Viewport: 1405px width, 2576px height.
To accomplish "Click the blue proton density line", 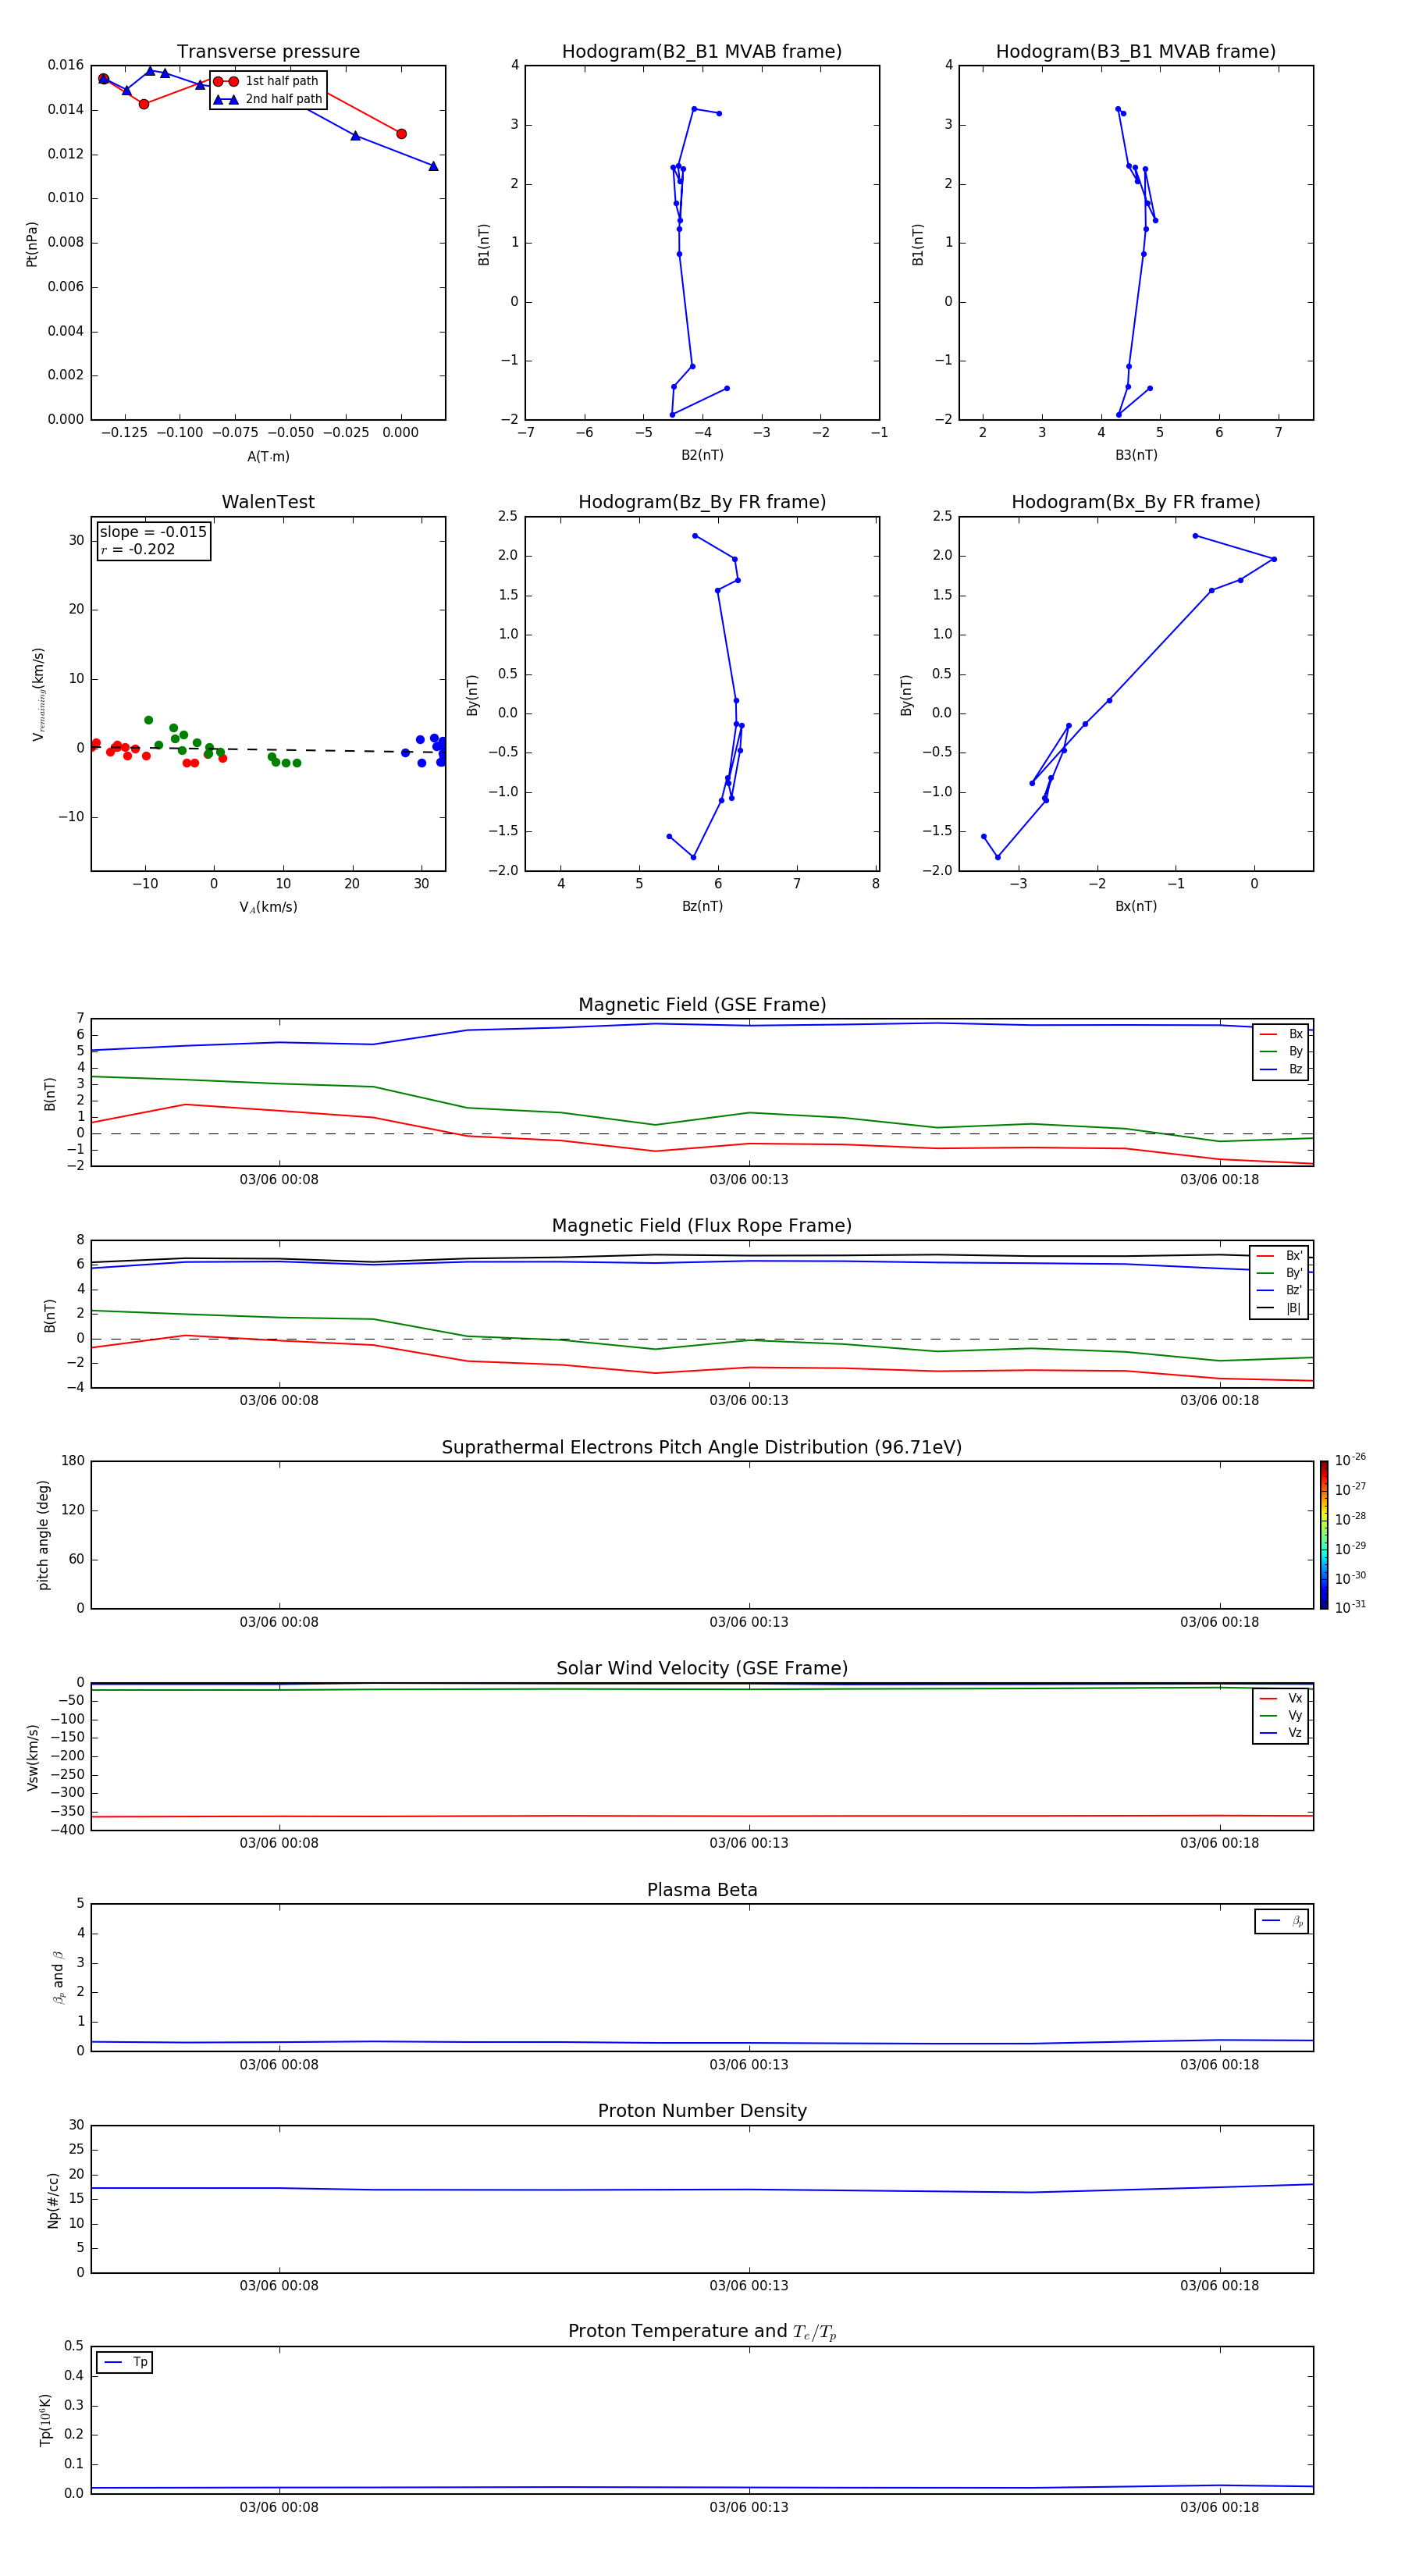I will [x=702, y=2190].
